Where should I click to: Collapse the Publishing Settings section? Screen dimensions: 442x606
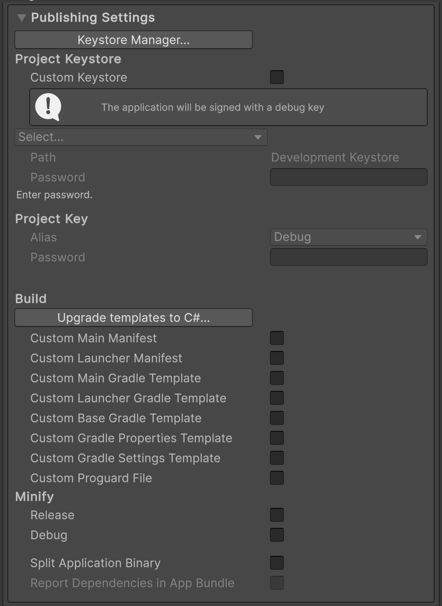click(22, 17)
